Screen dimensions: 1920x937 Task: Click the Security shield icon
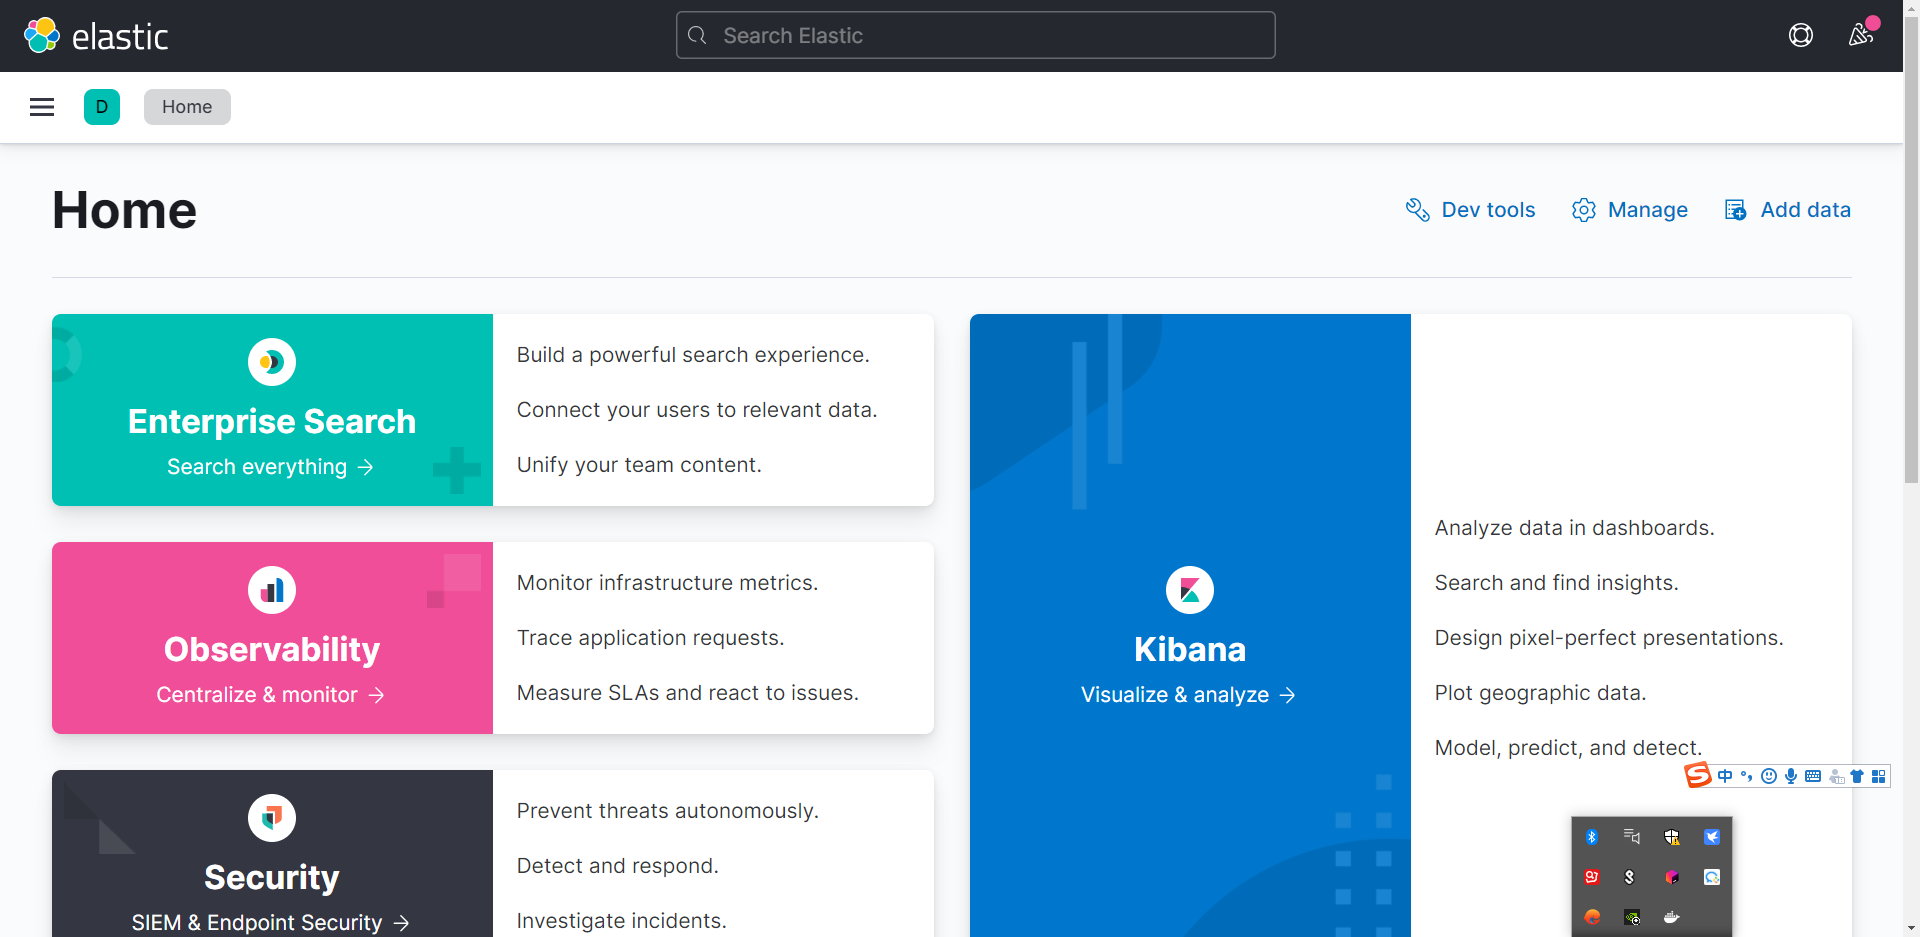point(271,818)
